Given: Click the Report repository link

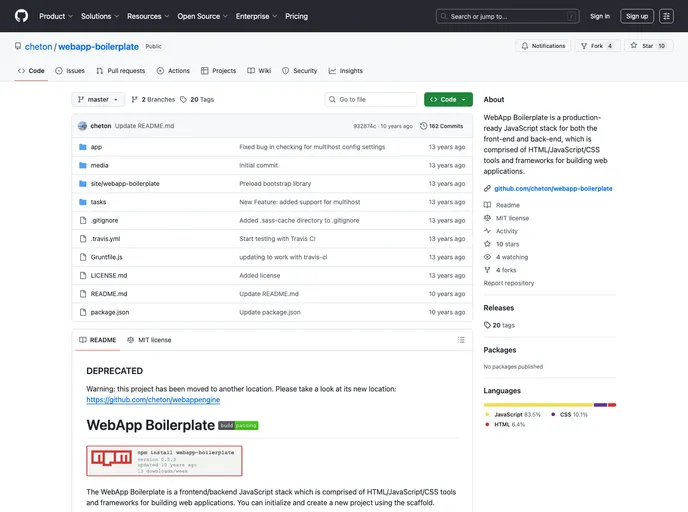Looking at the screenshot, I should (x=509, y=283).
